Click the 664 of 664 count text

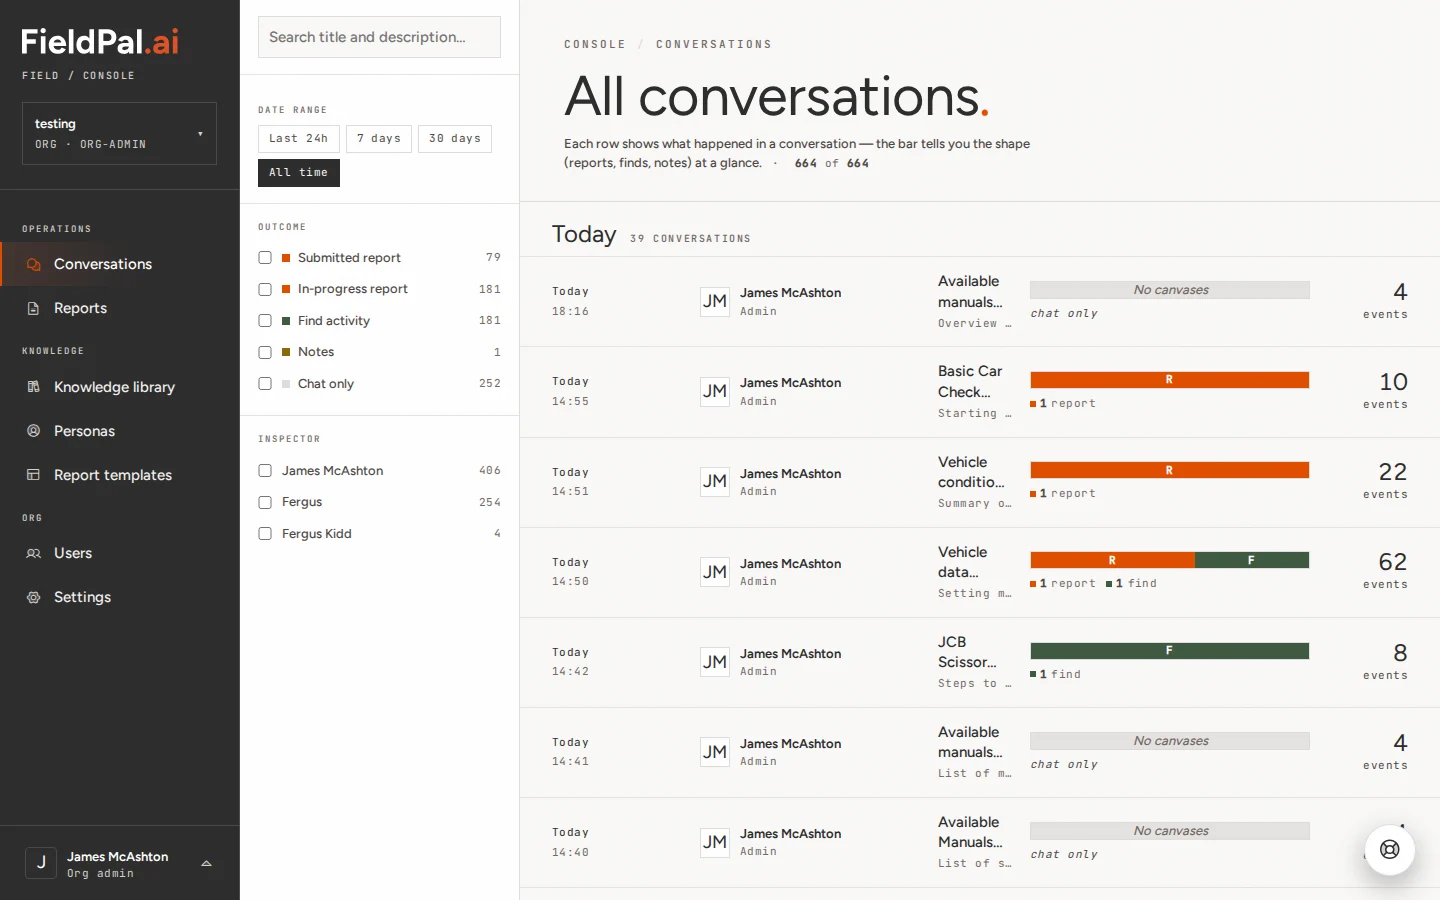(832, 164)
